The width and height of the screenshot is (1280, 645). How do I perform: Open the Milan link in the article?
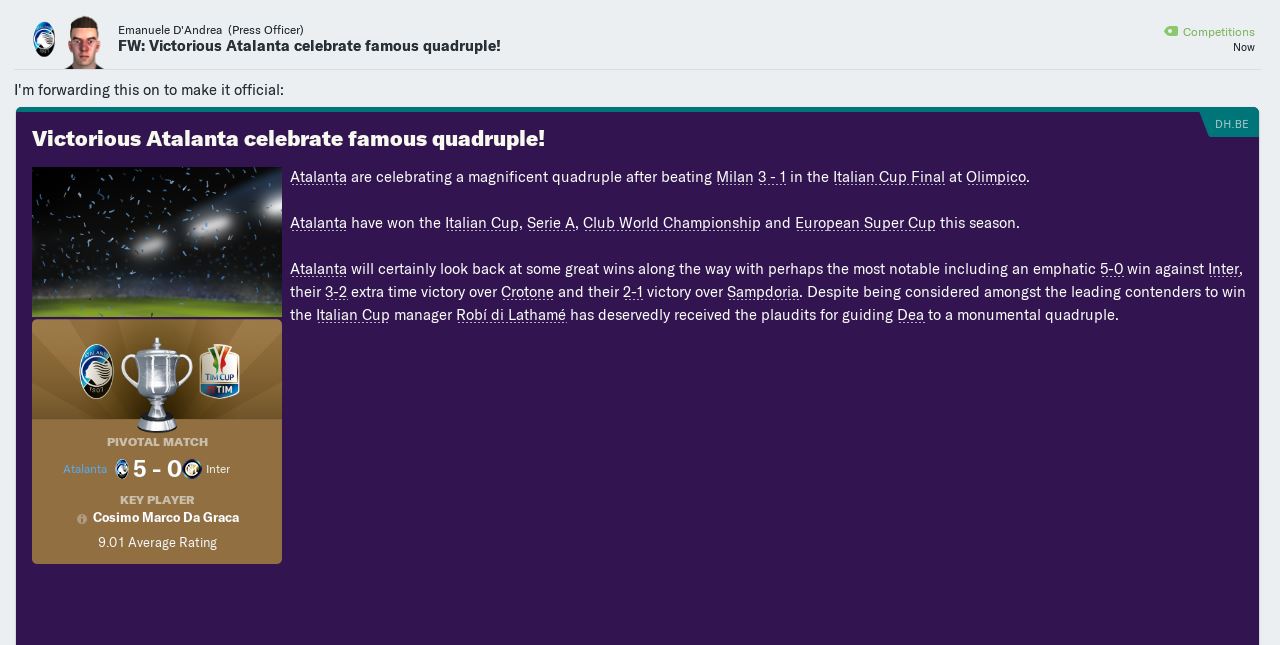pyautogui.click(x=734, y=177)
